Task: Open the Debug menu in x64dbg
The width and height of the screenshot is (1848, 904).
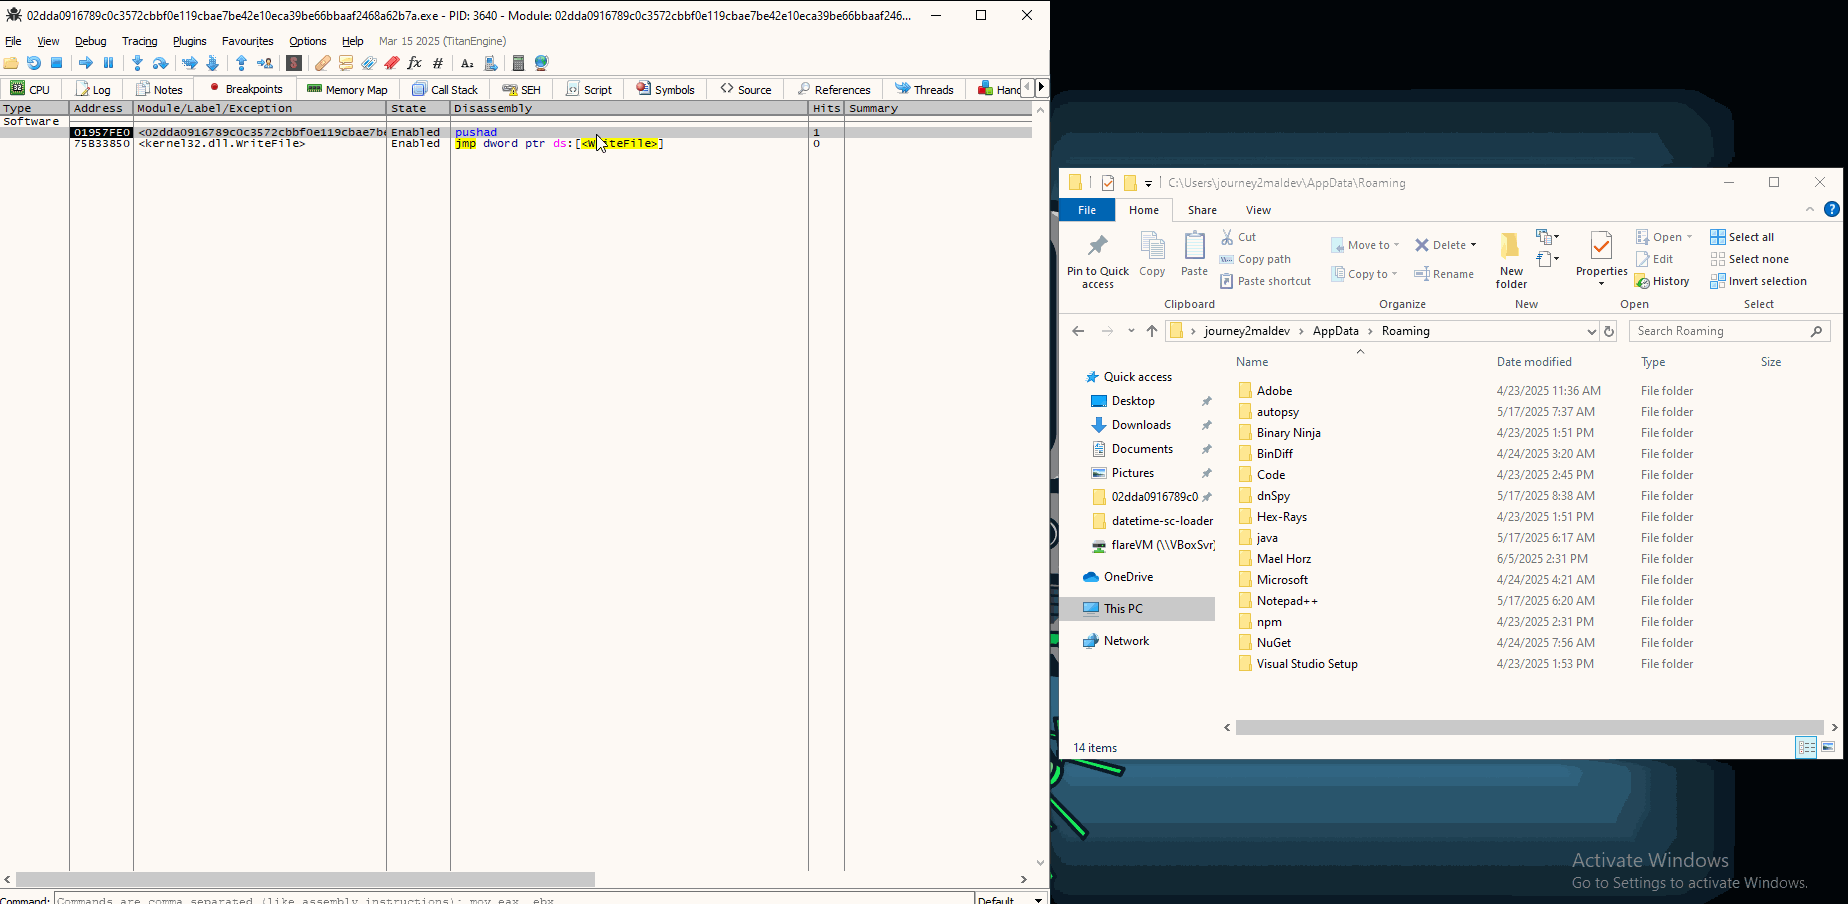Action: point(90,41)
